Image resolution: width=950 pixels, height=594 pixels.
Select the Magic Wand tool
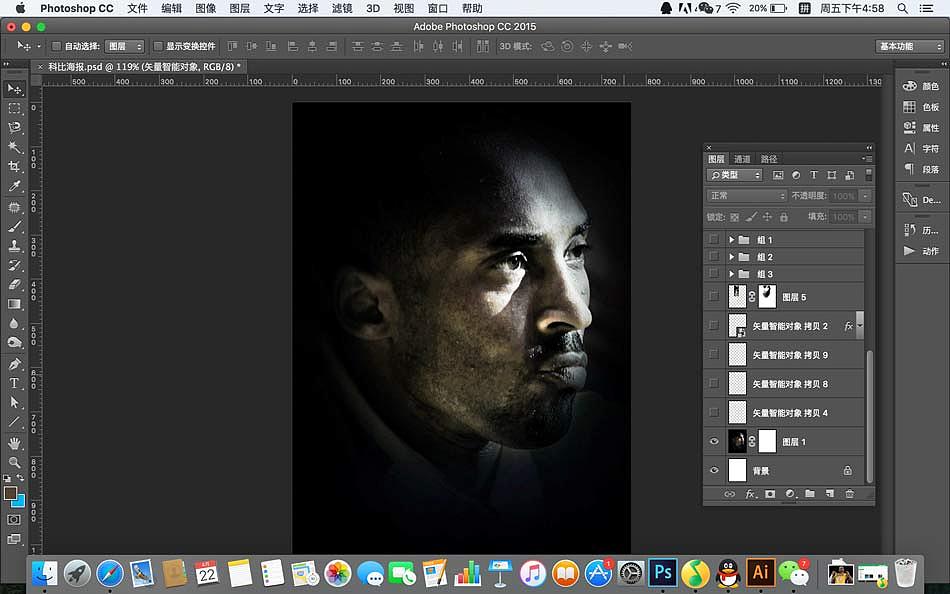[x=15, y=147]
